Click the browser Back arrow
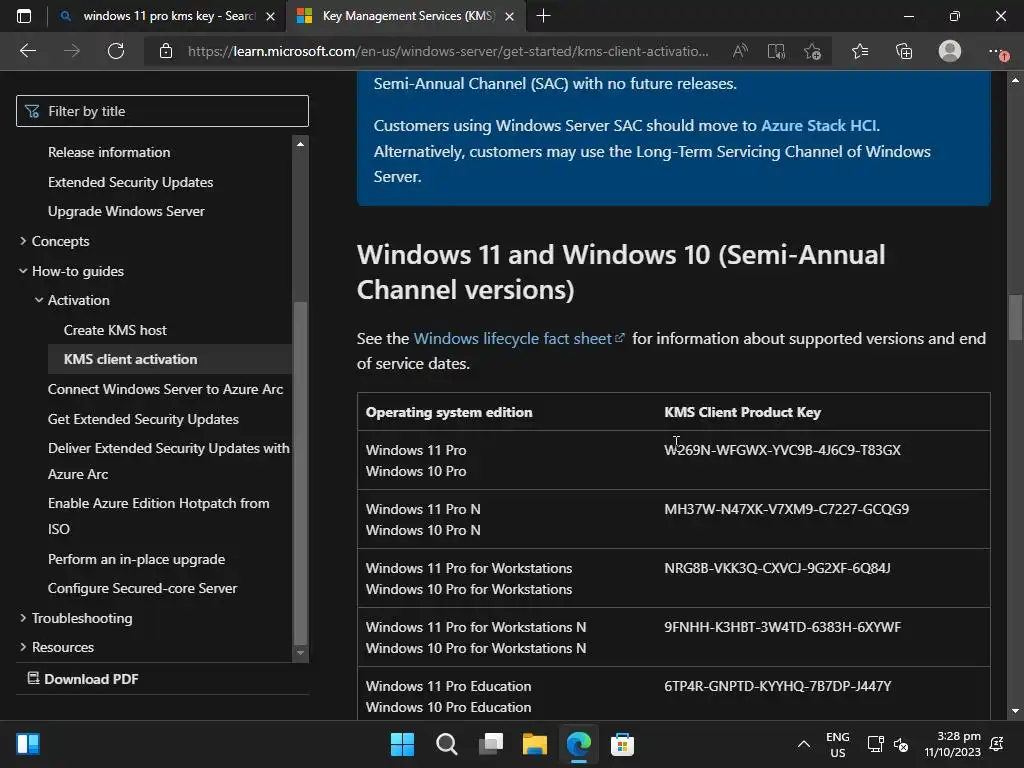 (x=27, y=51)
